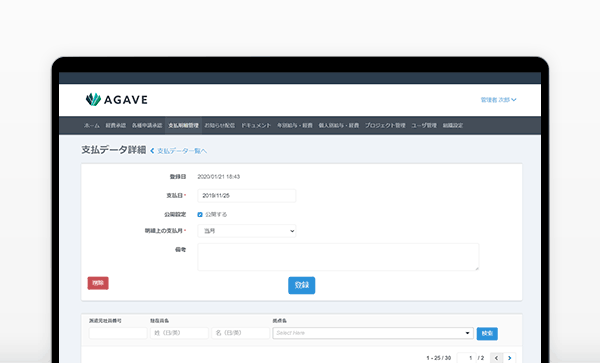Open the お知らせ配信 menu item
The width and height of the screenshot is (600, 363).
point(220,125)
